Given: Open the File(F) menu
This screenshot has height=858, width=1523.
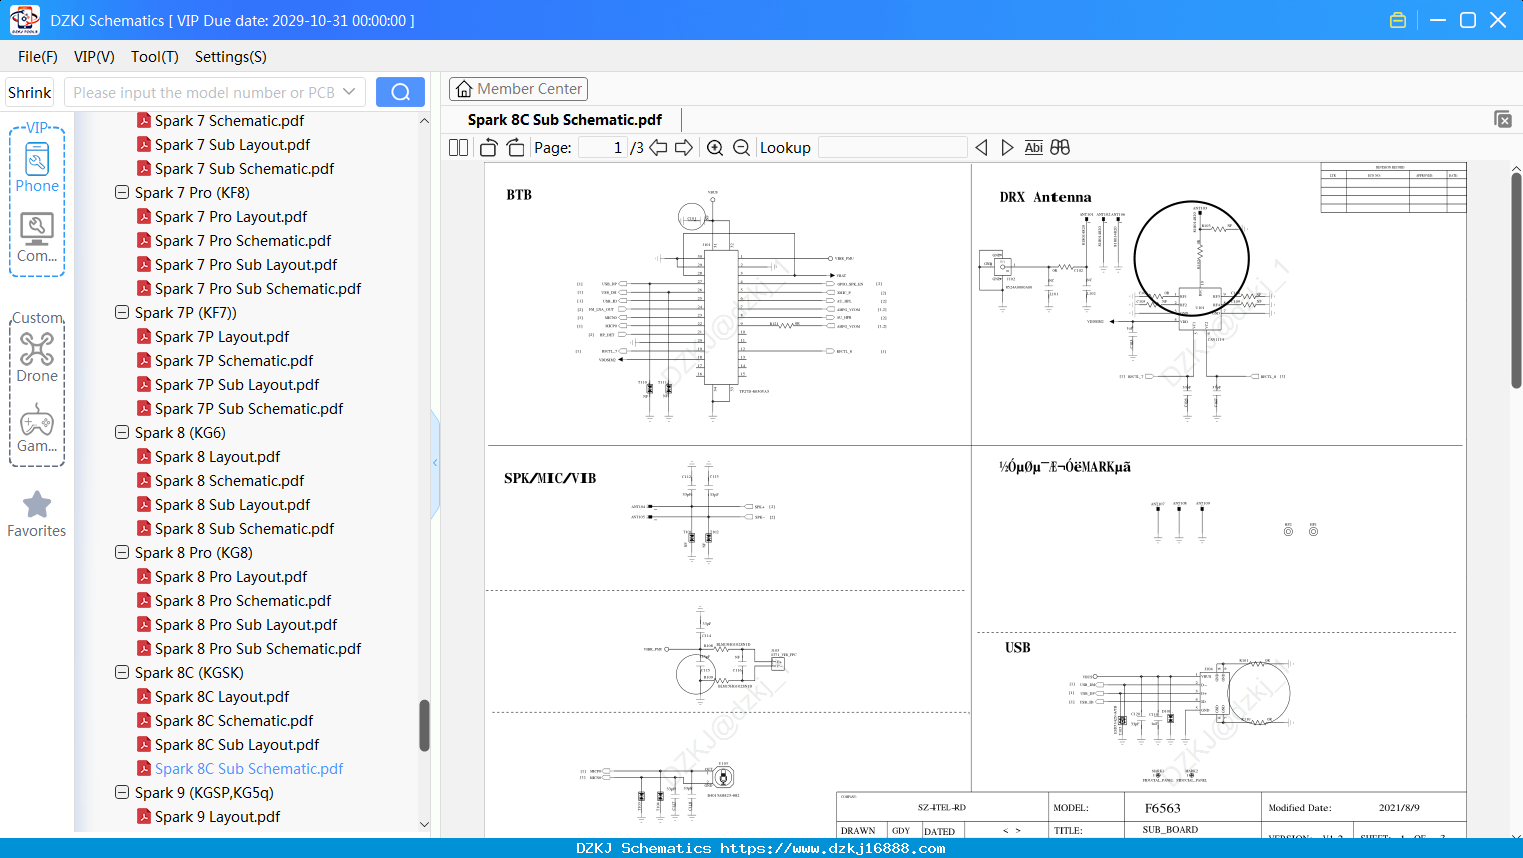Looking at the screenshot, I should 38,57.
